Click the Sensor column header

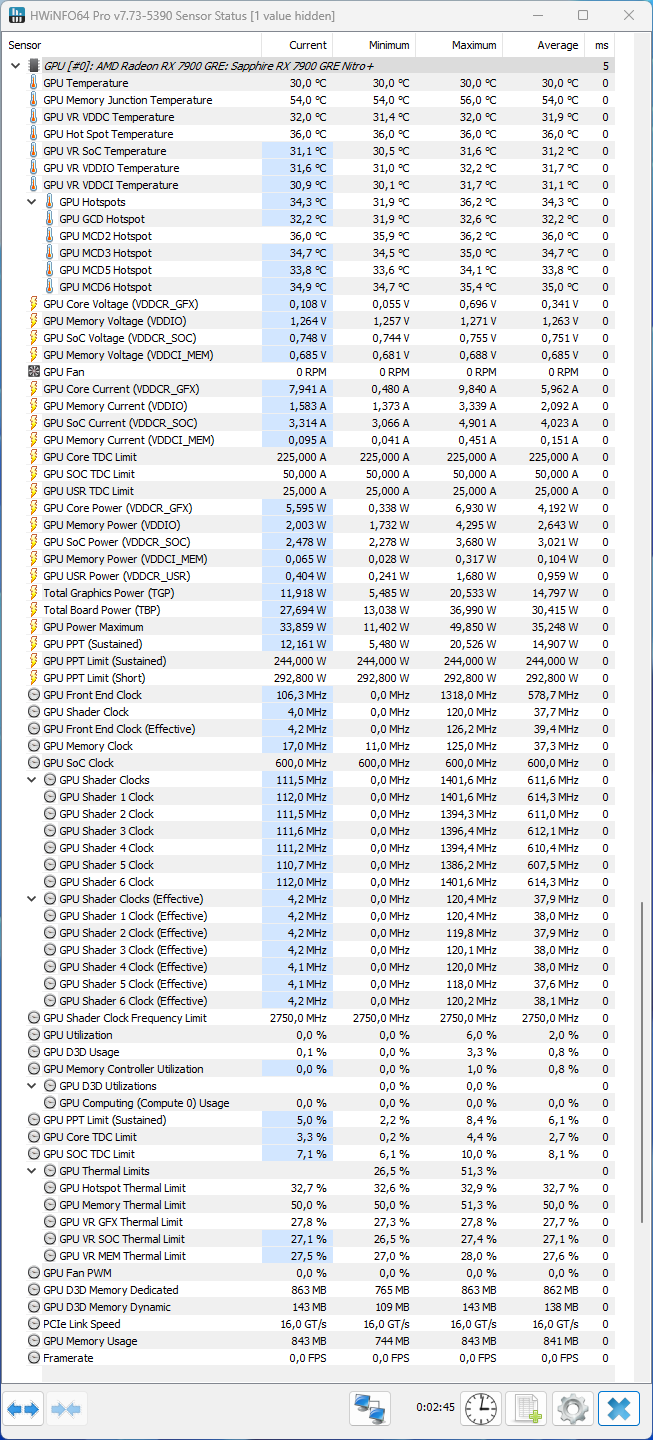(131, 45)
